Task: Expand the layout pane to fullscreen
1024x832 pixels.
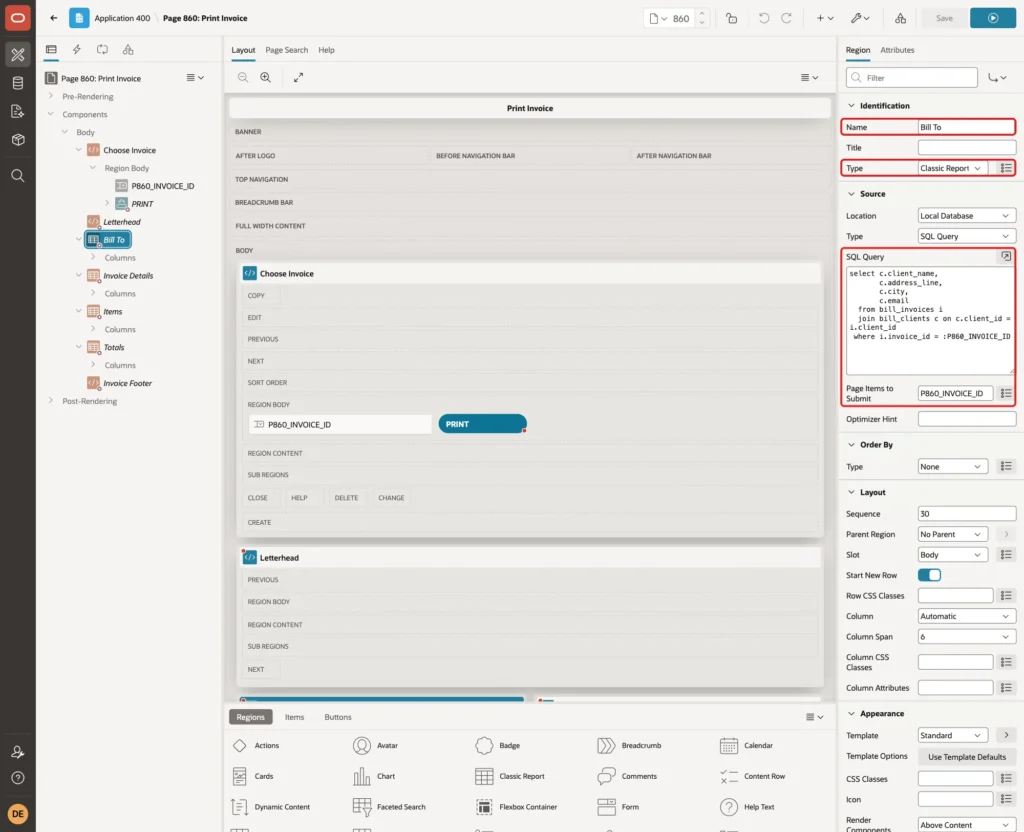Action: click(x=298, y=77)
